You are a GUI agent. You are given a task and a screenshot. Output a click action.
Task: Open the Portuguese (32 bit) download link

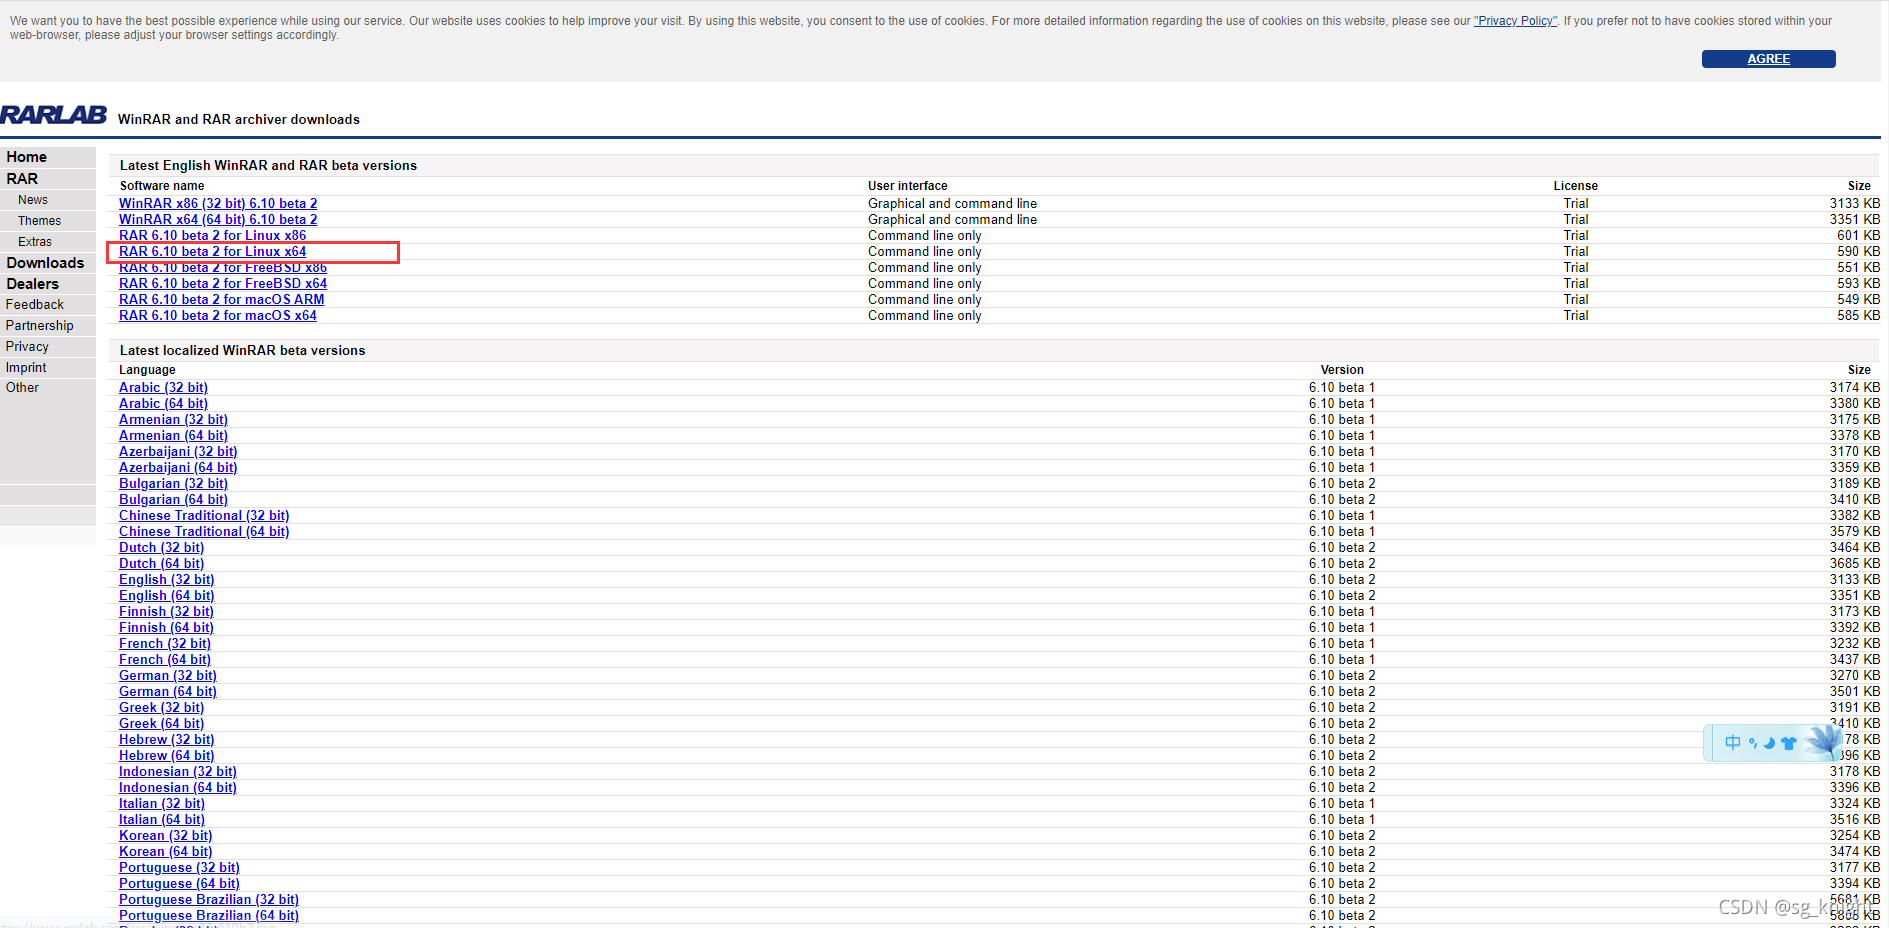pos(180,867)
